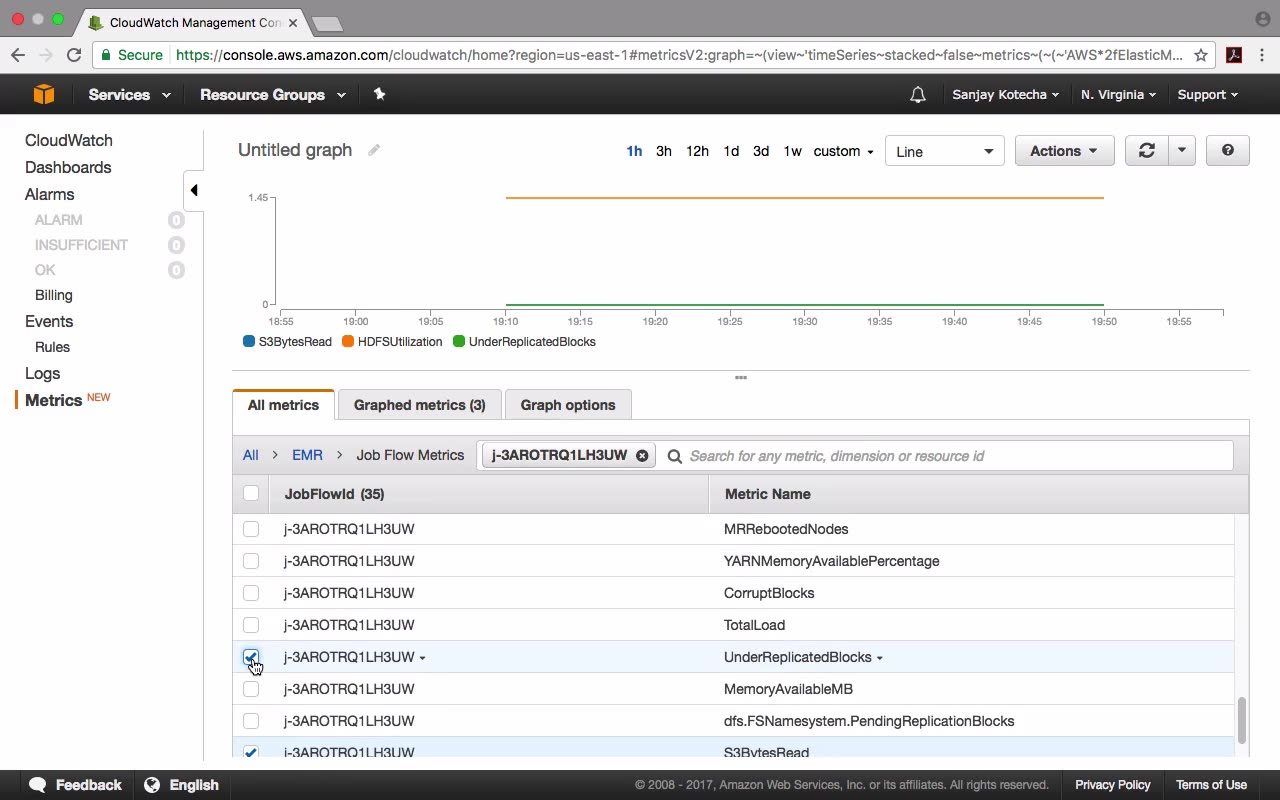Screen dimensions: 1280x800
Task: Open the custom time range dropdown
Action: 843,151
